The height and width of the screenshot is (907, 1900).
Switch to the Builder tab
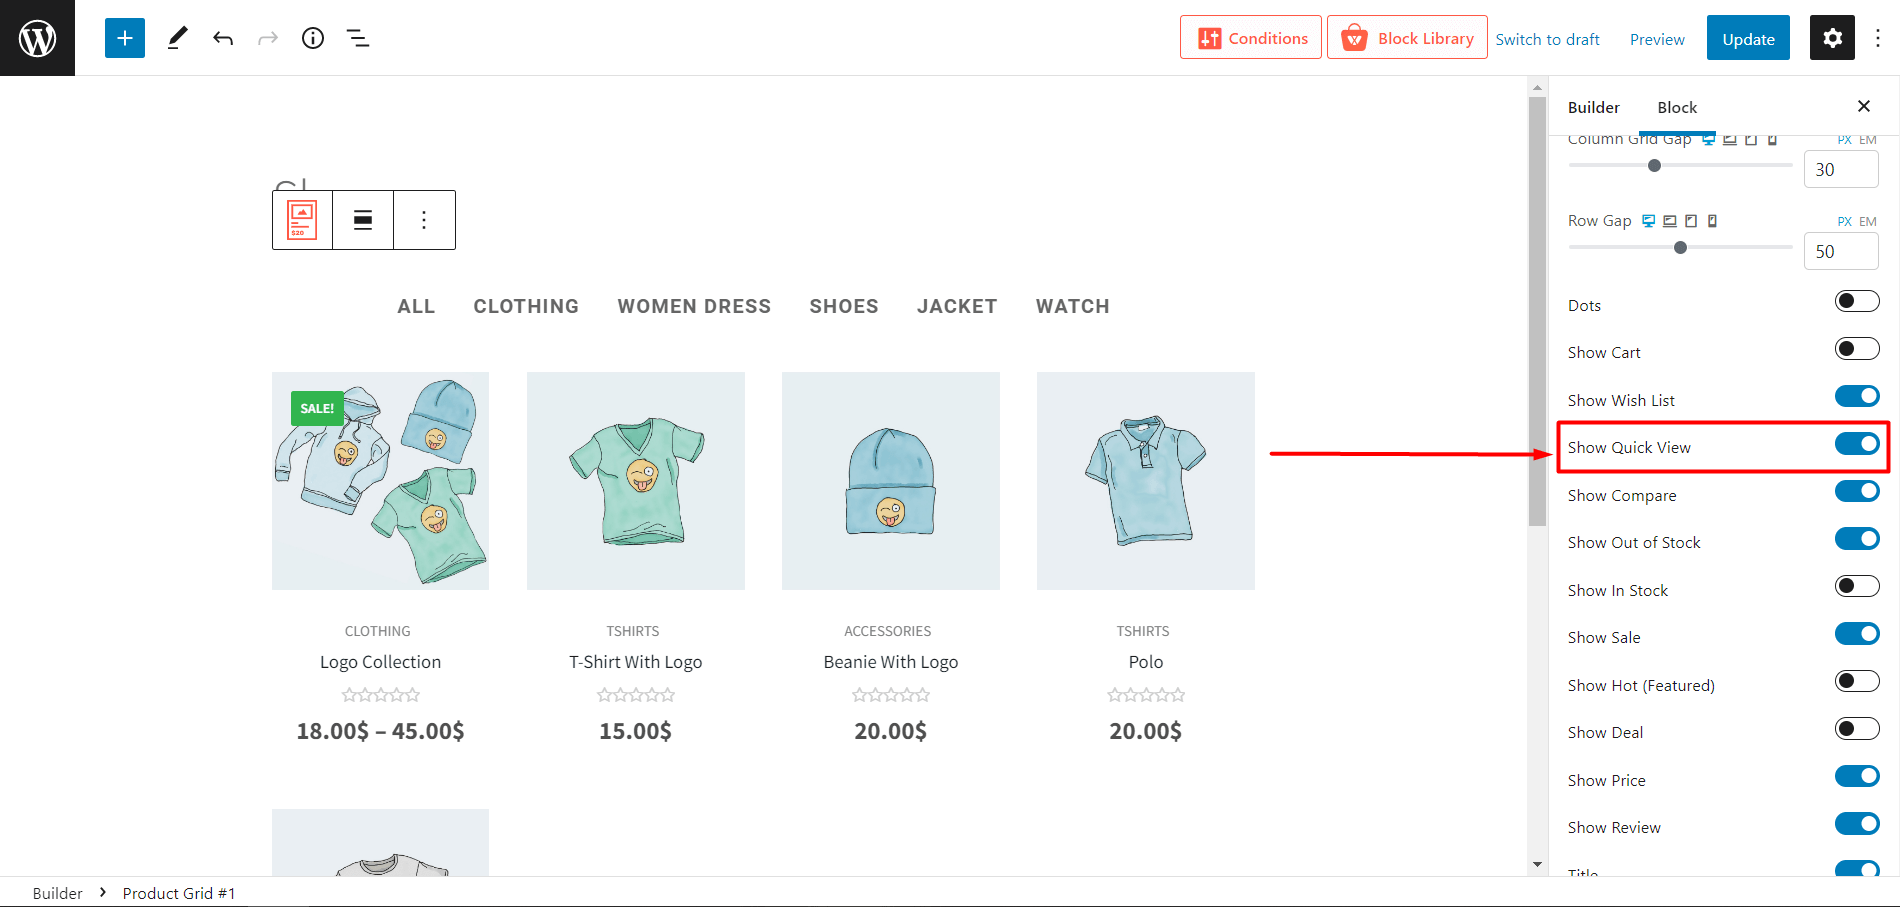click(1593, 107)
